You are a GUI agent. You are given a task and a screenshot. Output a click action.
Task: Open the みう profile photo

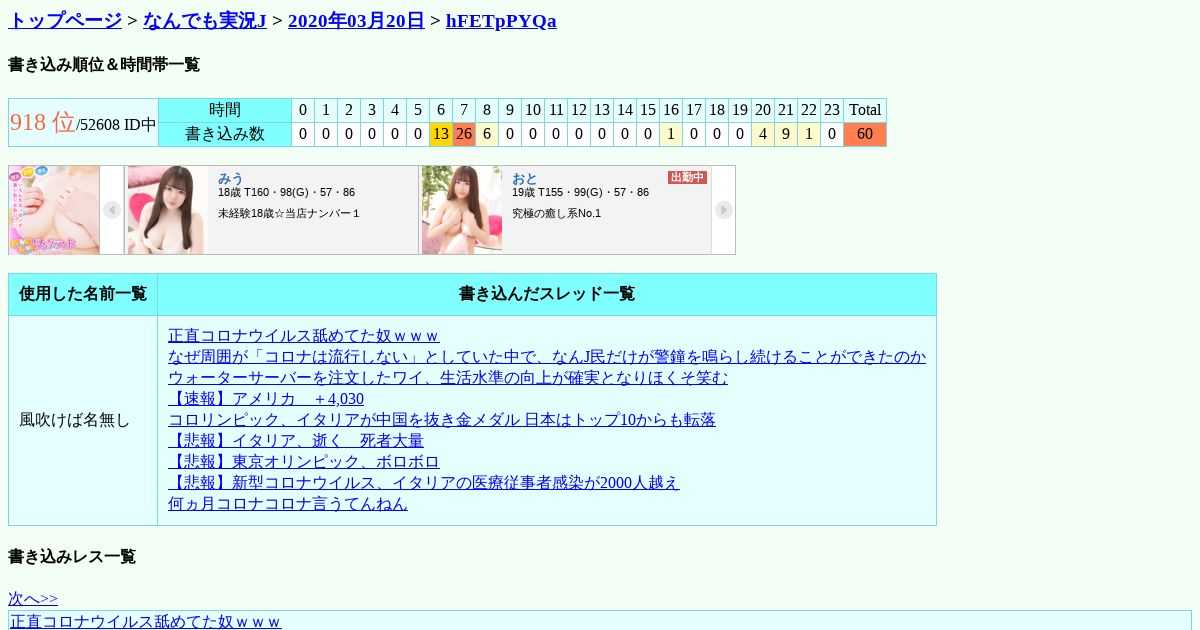click(x=168, y=210)
